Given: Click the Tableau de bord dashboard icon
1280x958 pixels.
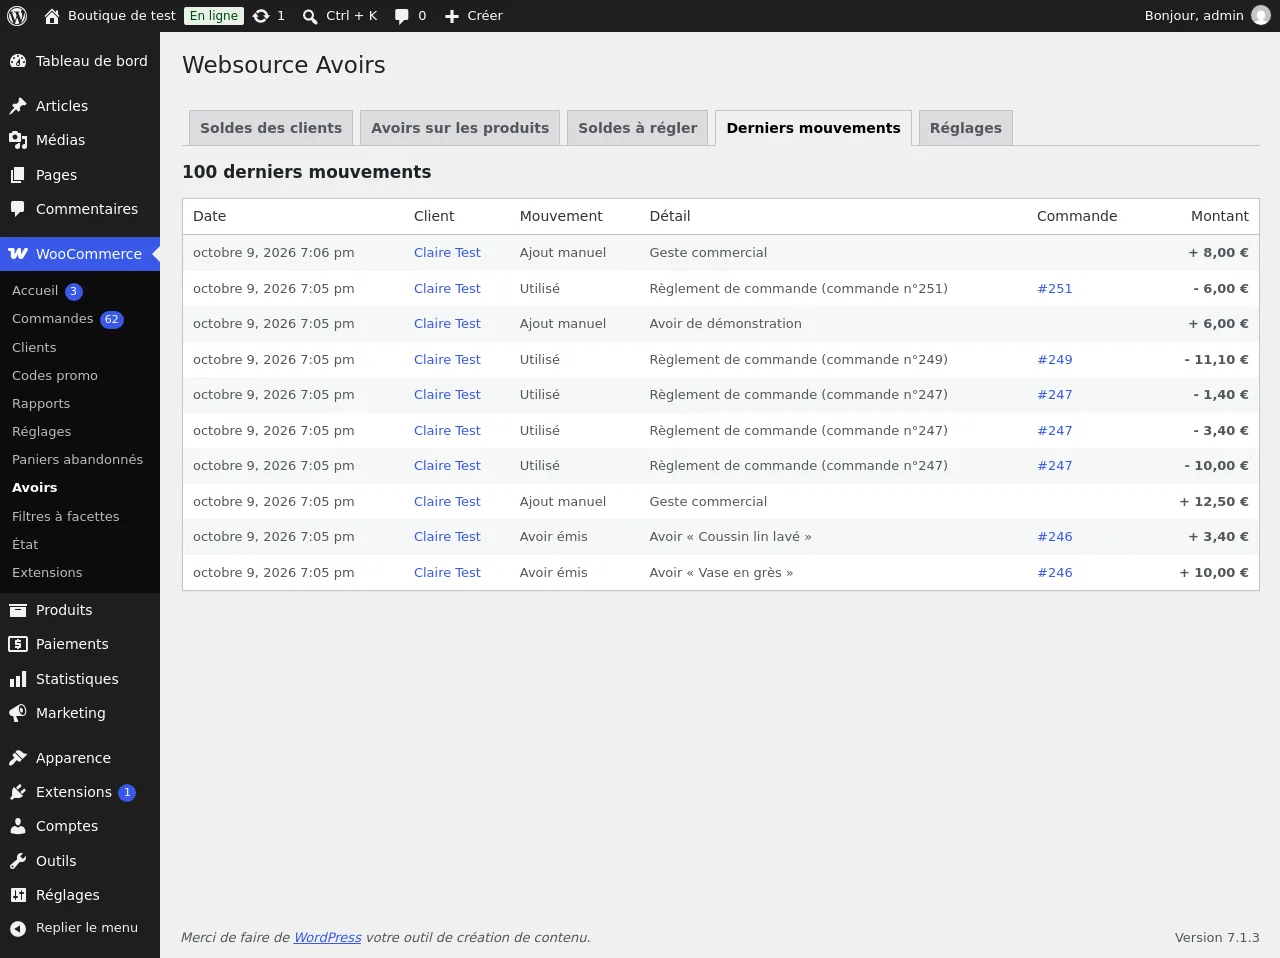Looking at the screenshot, I should tap(18, 61).
